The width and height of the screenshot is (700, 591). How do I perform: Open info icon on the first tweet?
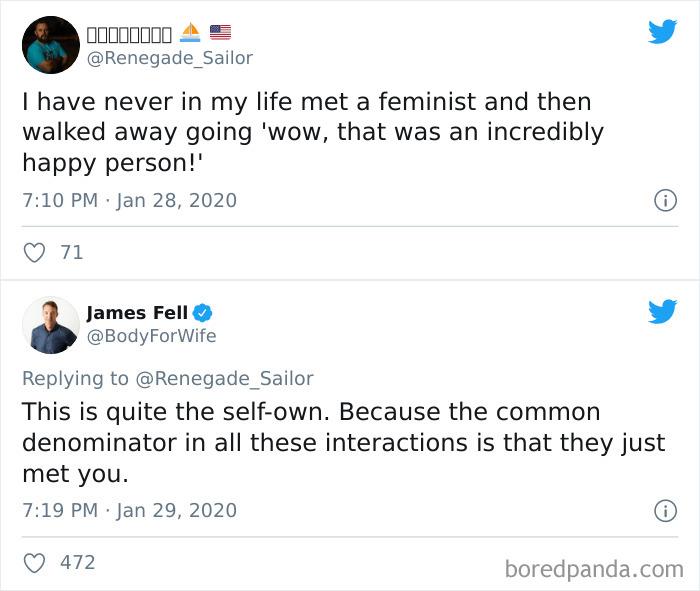coord(664,200)
